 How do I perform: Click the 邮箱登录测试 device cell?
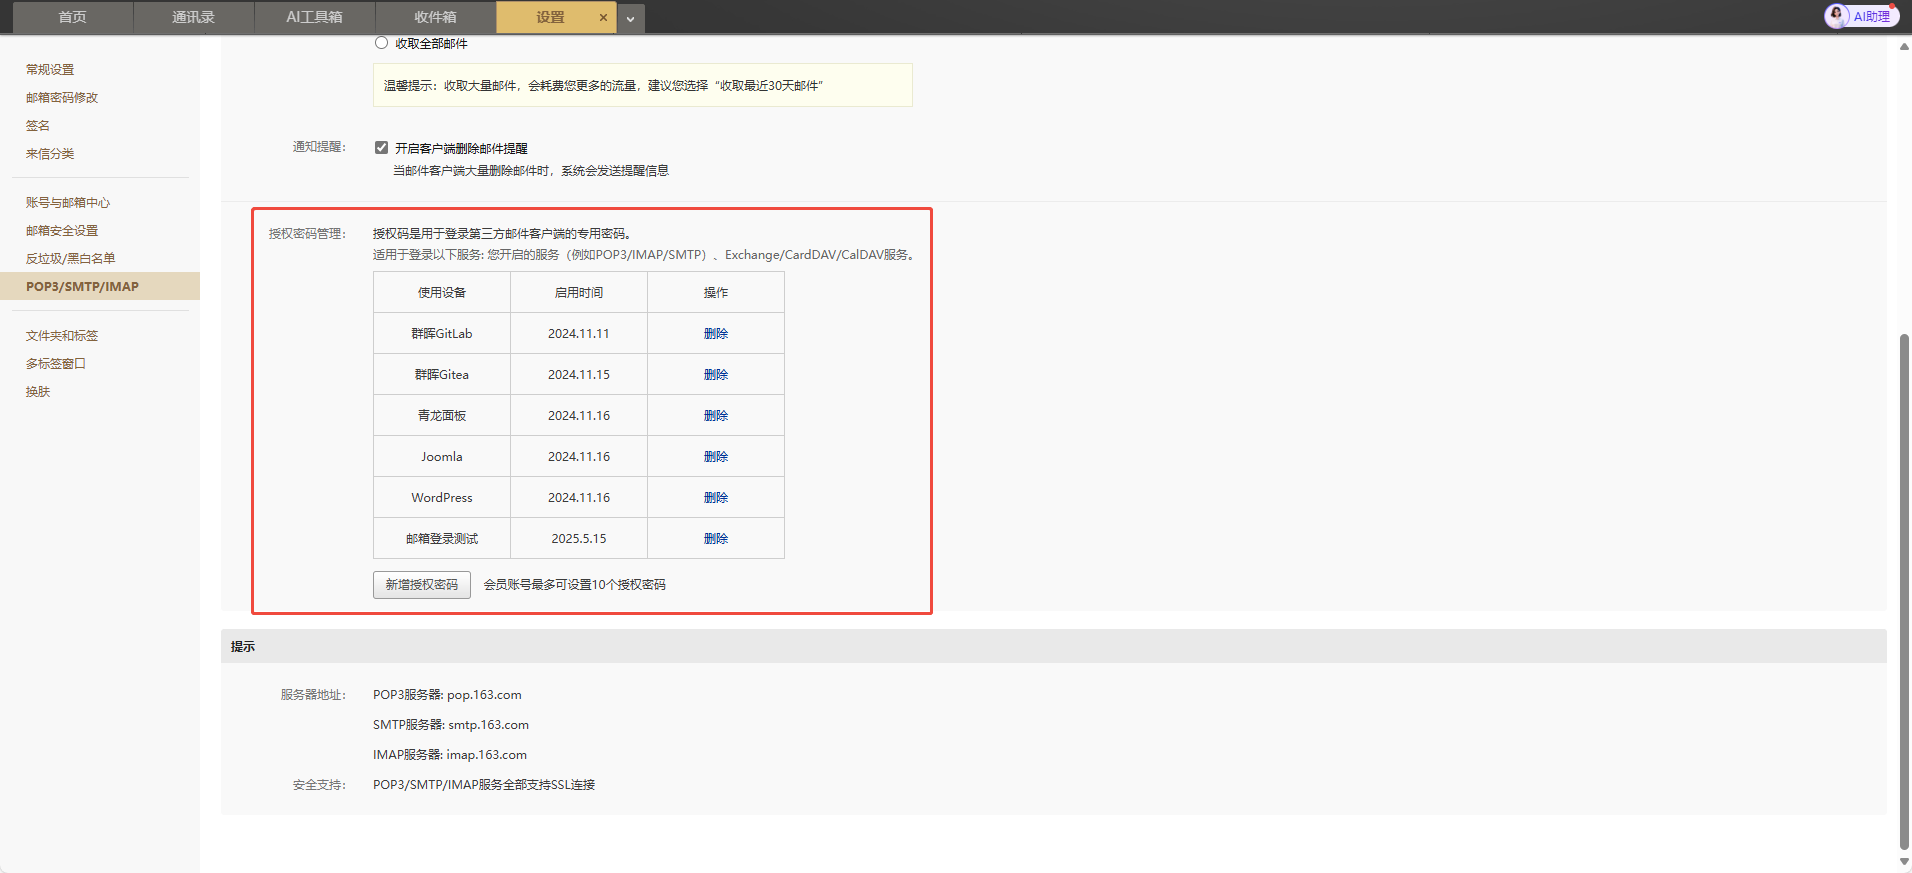tap(442, 539)
